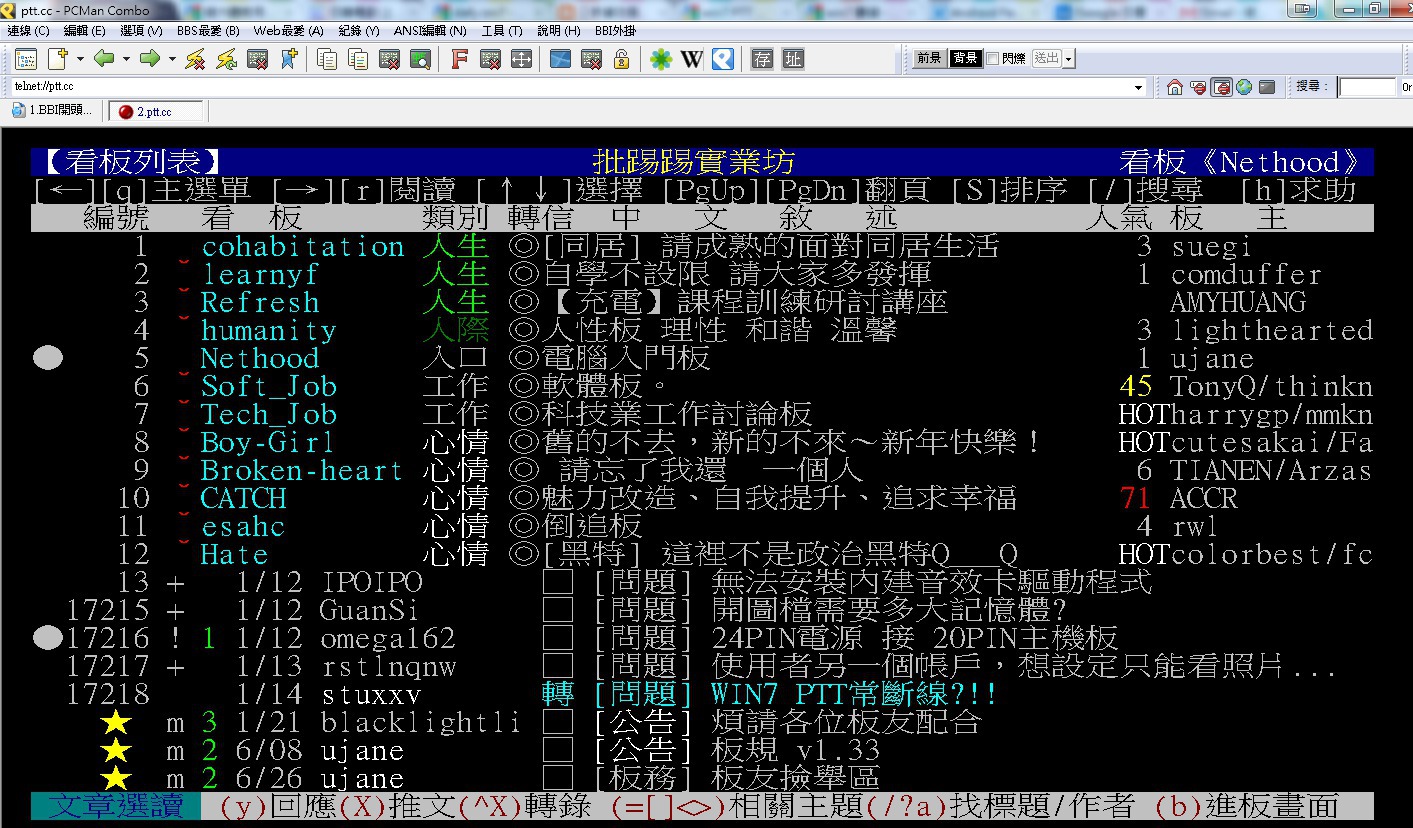Viewport: 1413px width, 828px height.
Task: Select the cohabitation board row
Action: pyautogui.click(x=702, y=246)
